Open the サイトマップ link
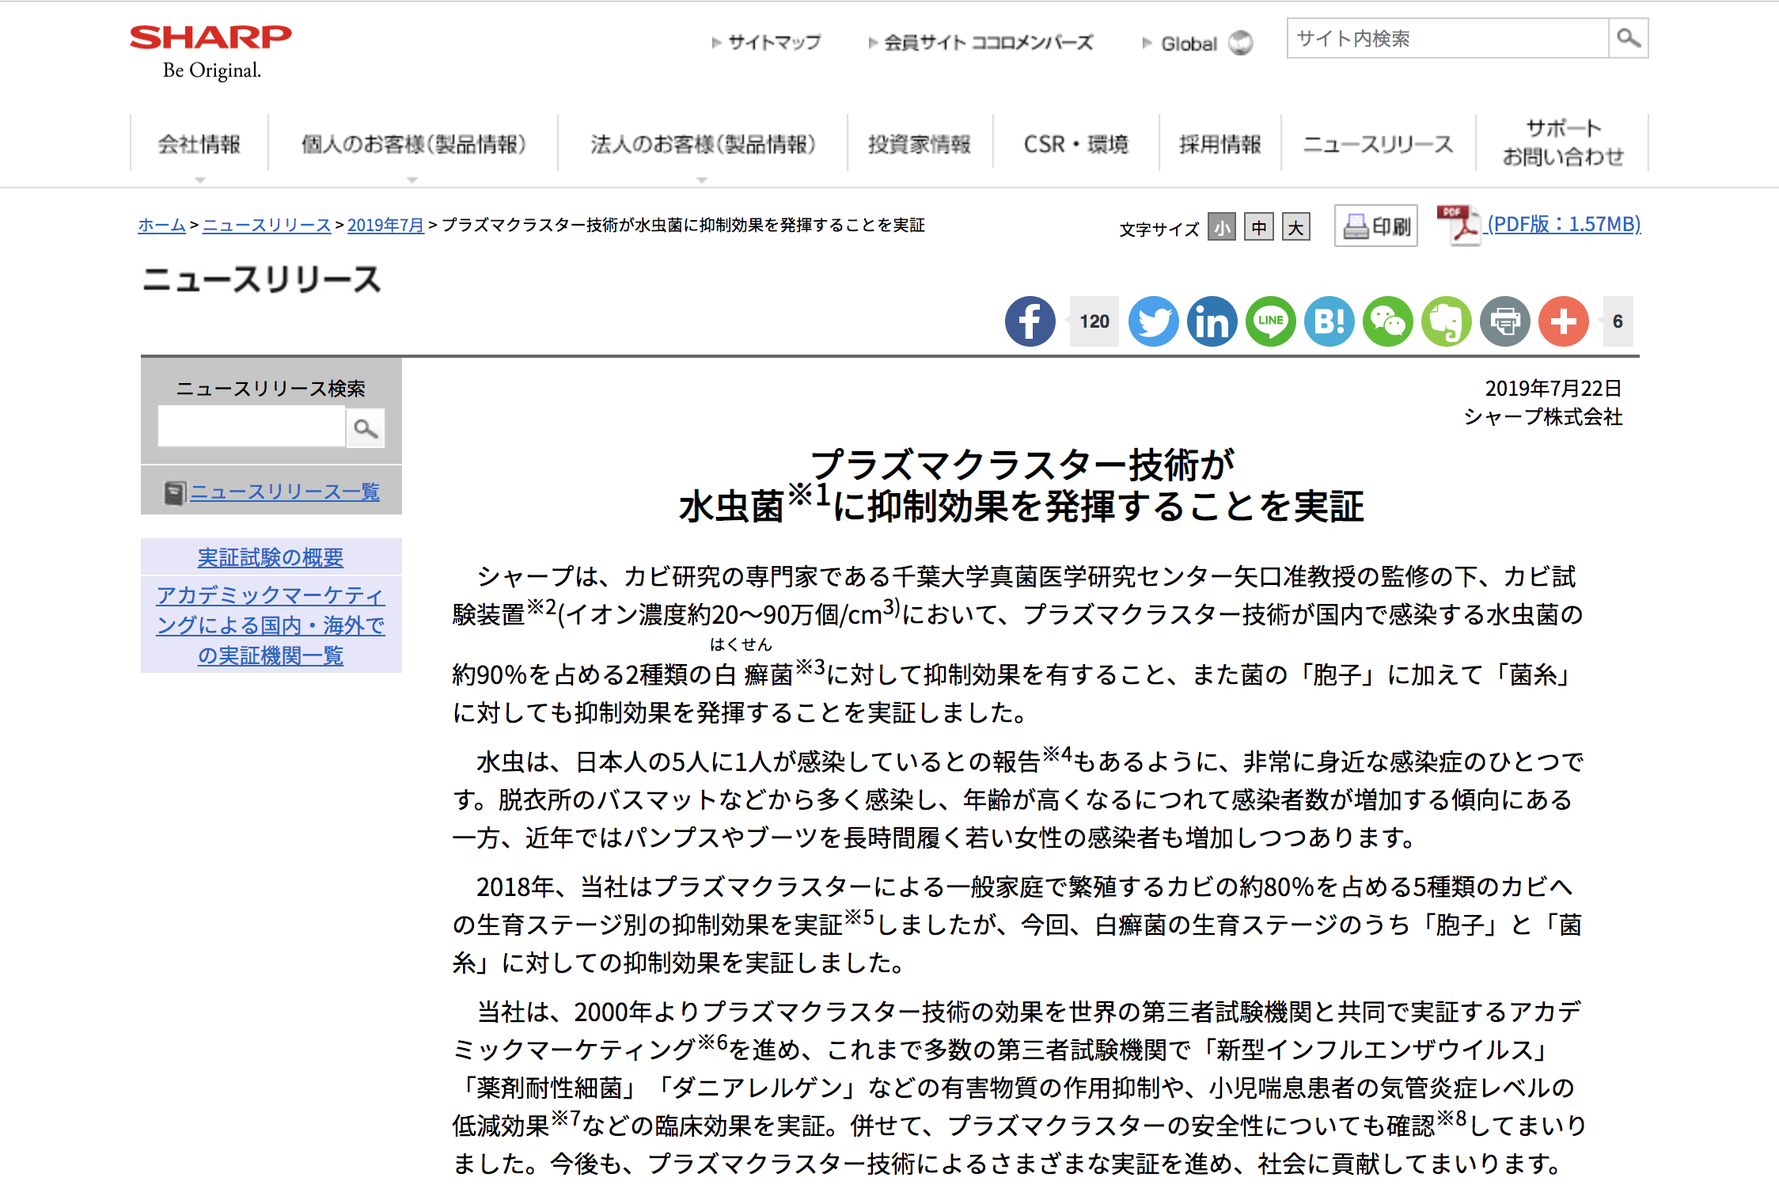This screenshot has width=1779, height=1200. pyautogui.click(x=774, y=42)
